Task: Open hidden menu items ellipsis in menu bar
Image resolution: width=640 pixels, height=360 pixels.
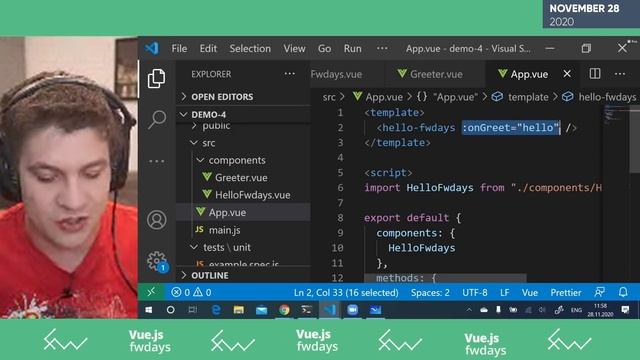Action: 382,48
